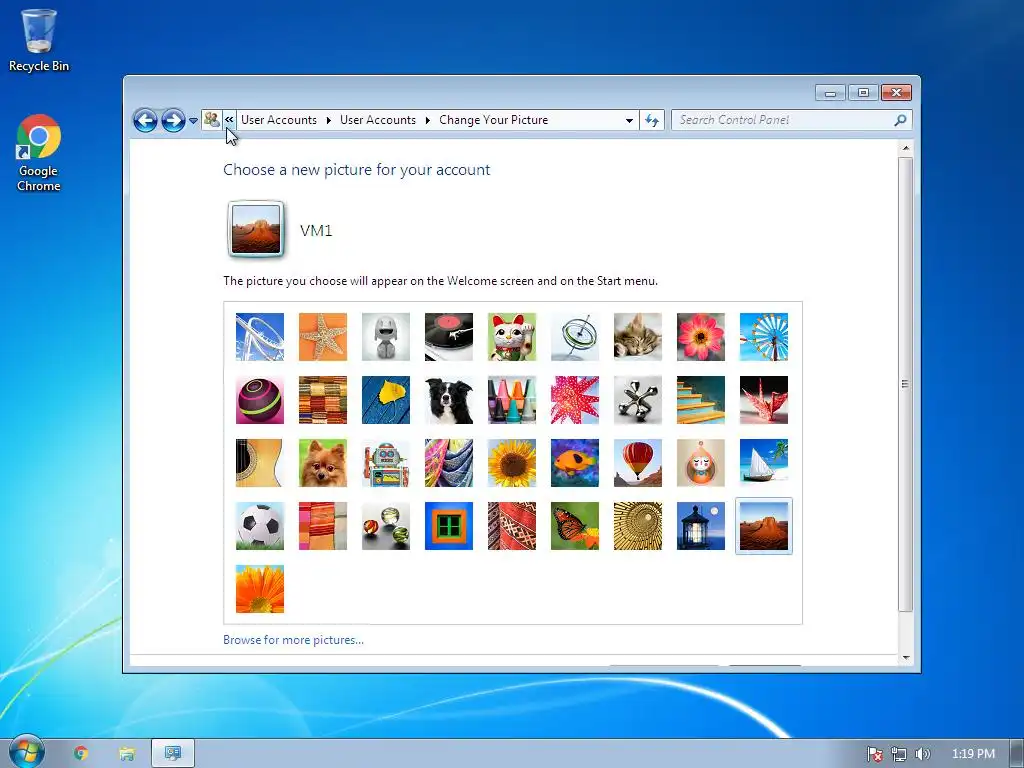
Task: Select the desert rock landscape picture in grid
Action: (x=764, y=526)
